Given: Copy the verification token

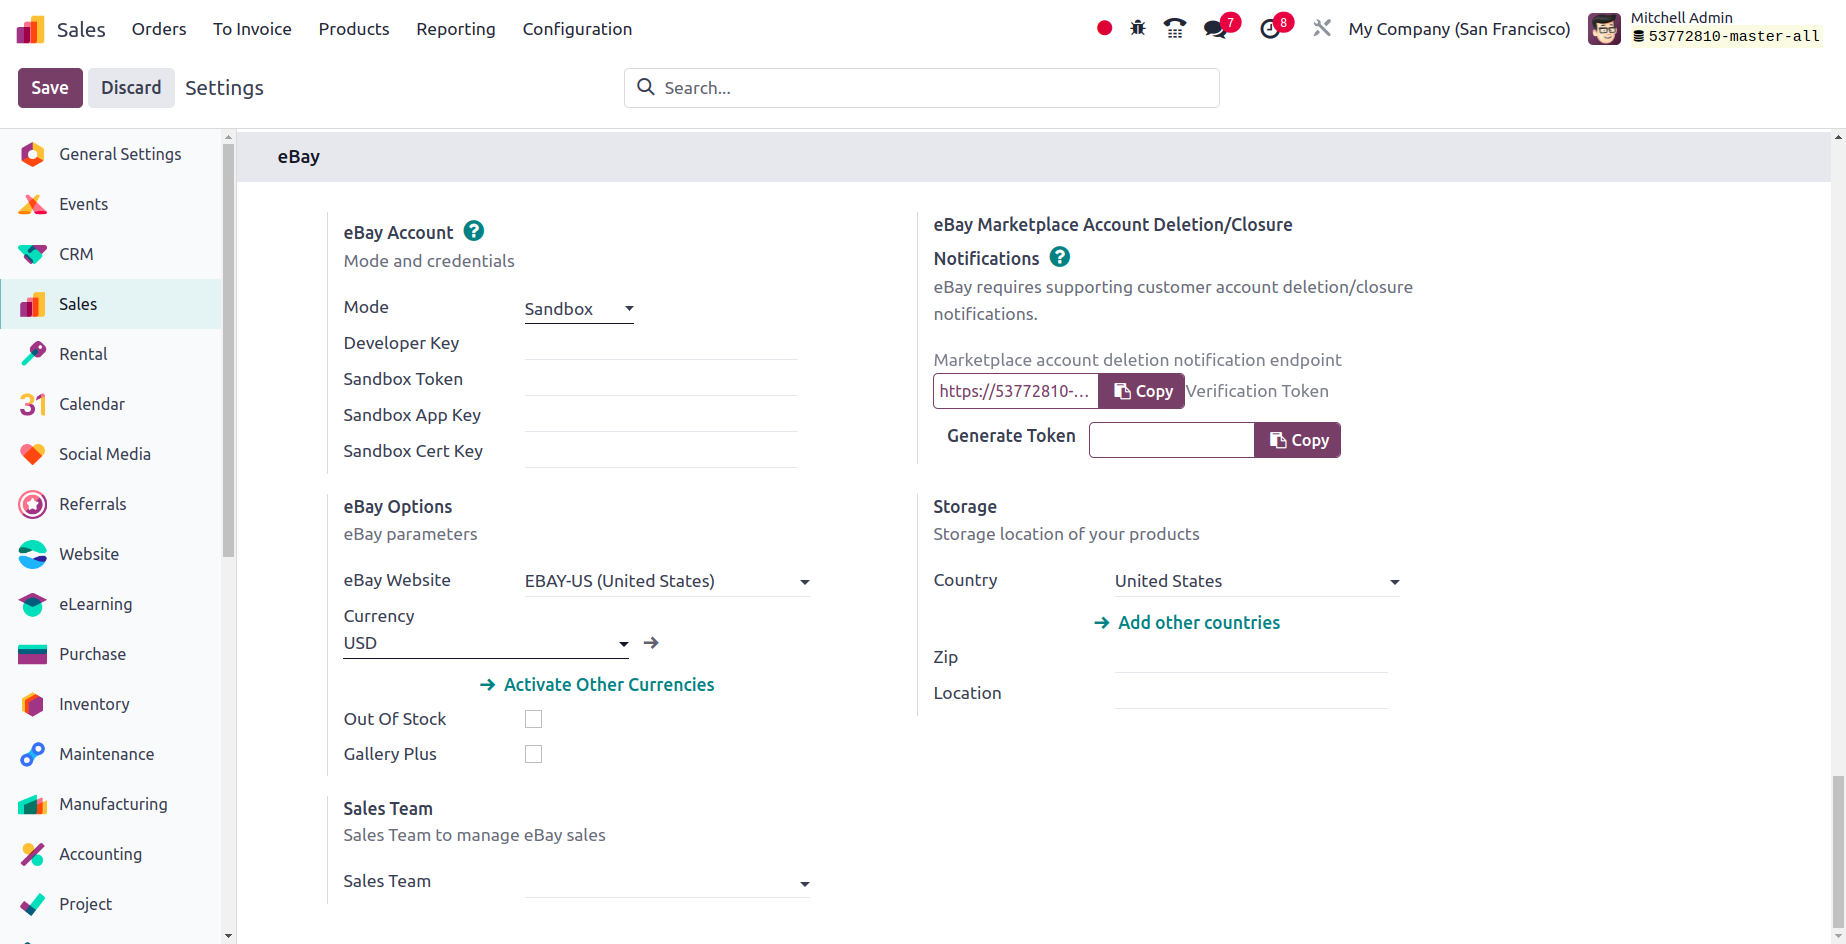Looking at the screenshot, I should [1298, 440].
